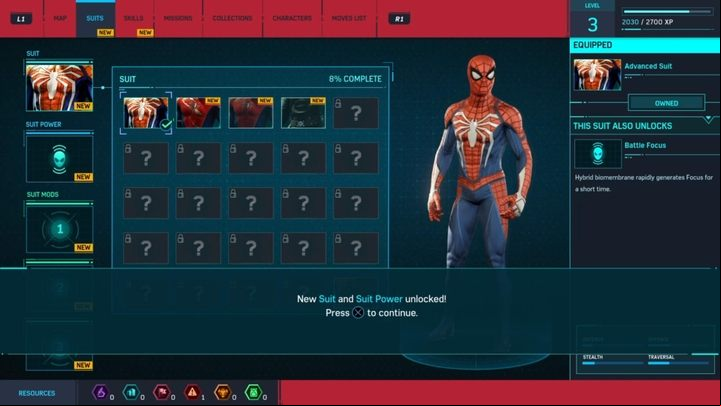This screenshot has height=406, width=721.
Task: Open the SUIT POWER slot icon
Action: tap(59, 159)
